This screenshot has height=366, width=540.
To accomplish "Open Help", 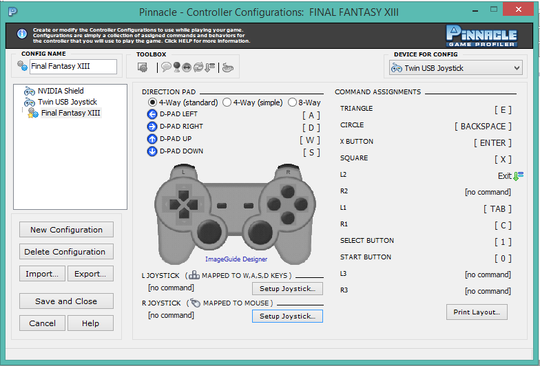I will (x=90, y=323).
